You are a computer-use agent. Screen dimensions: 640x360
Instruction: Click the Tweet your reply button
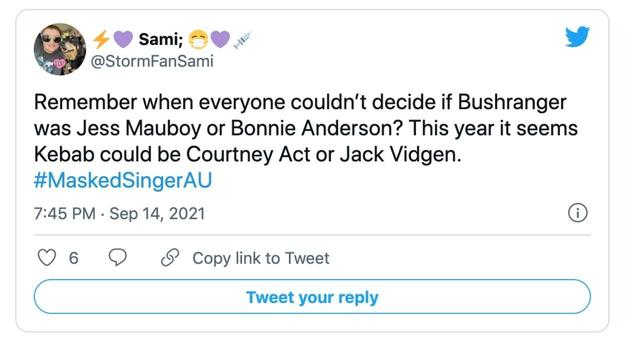tap(312, 297)
